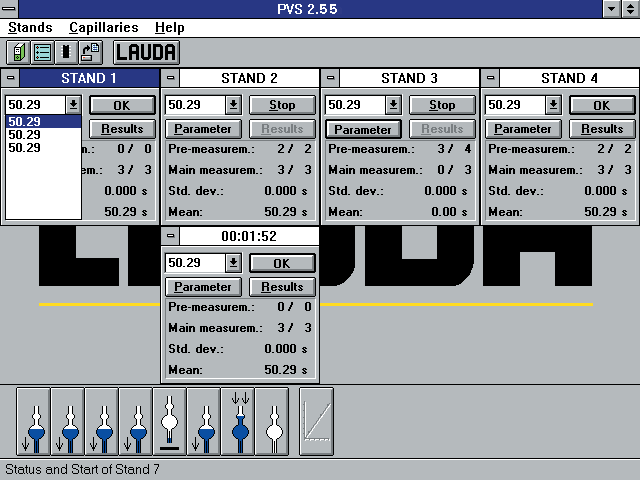
Task: Open the graph icon in bottom row
Action: (x=316, y=422)
